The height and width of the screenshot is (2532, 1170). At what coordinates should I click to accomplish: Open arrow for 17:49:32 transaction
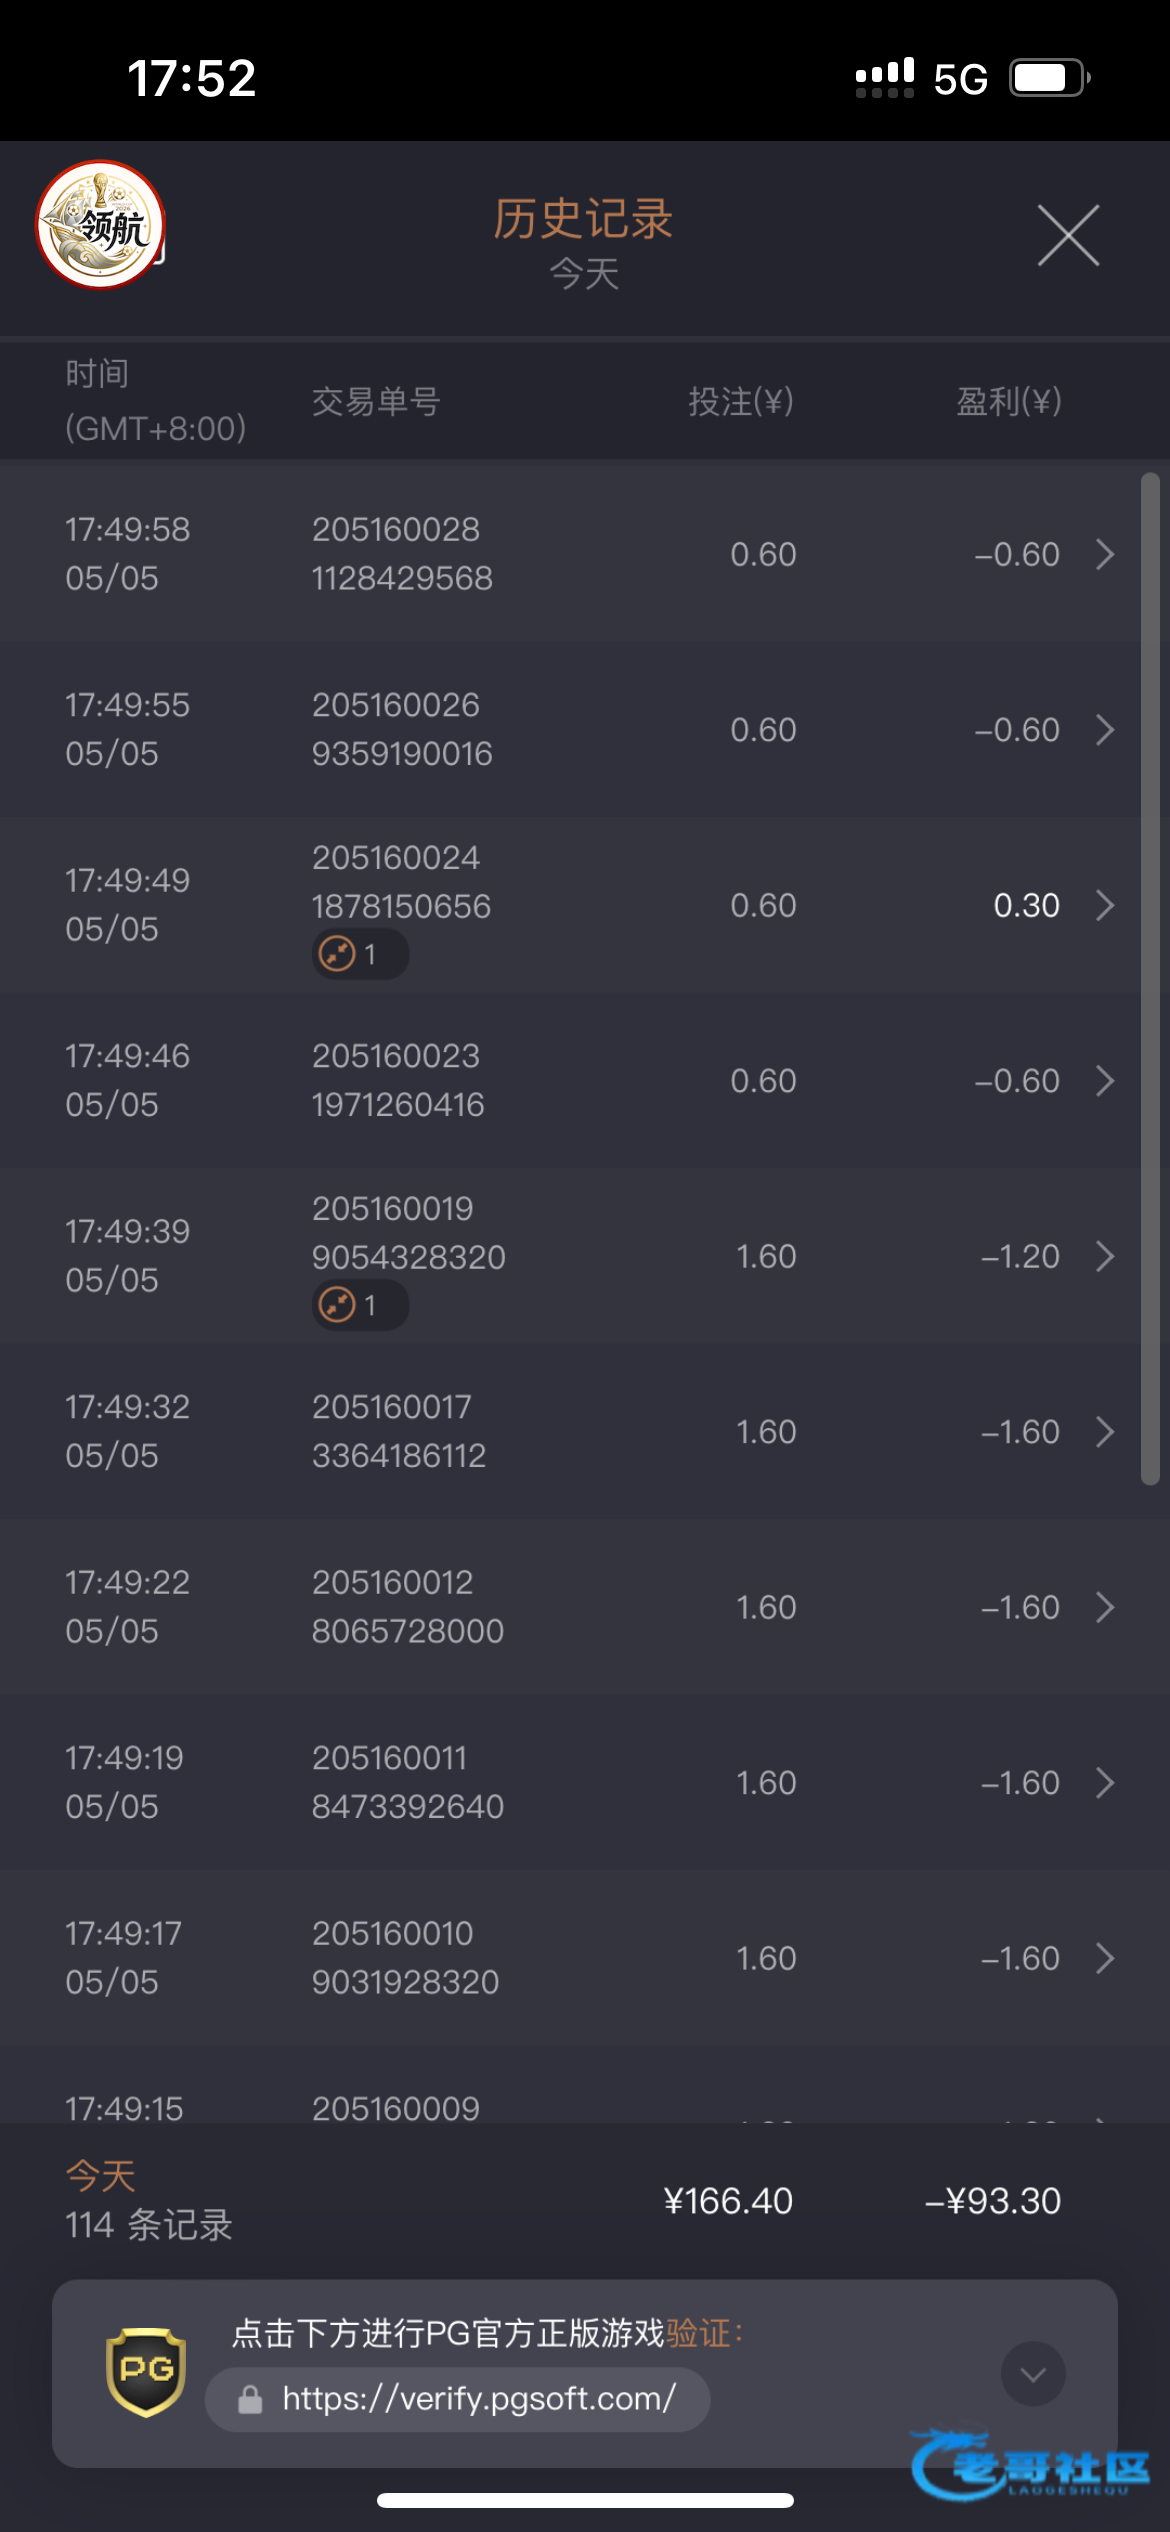[x=1104, y=1432]
